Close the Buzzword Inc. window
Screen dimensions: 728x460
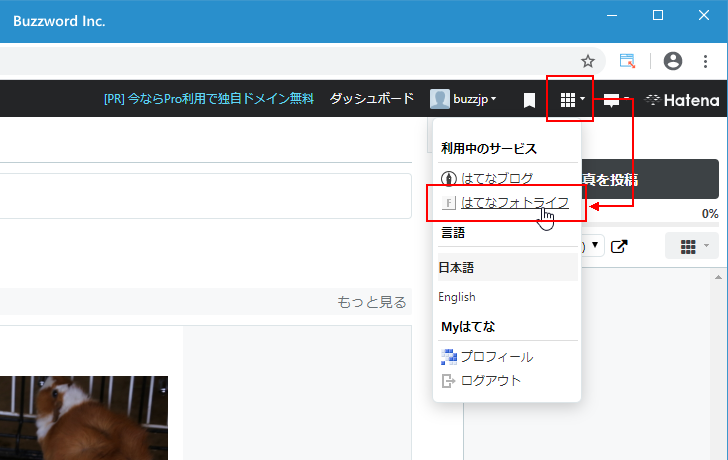tap(704, 15)
